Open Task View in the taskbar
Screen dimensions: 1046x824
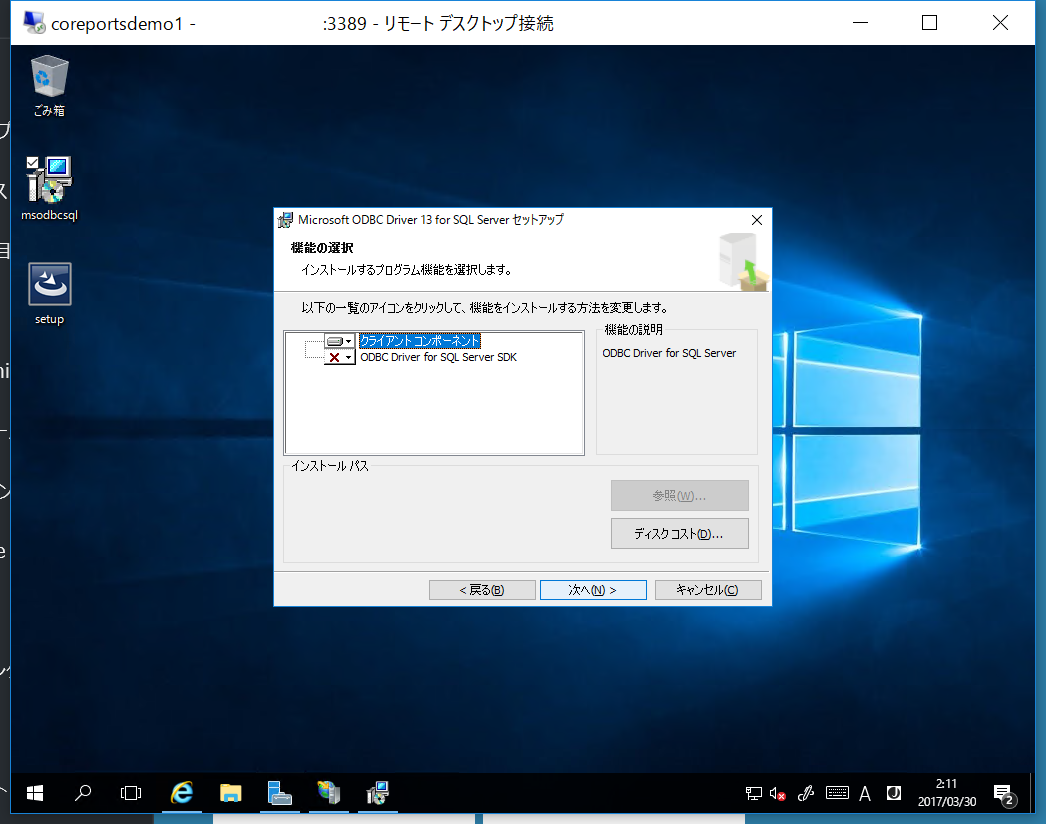pyautogui.click(x=131, y=793)
